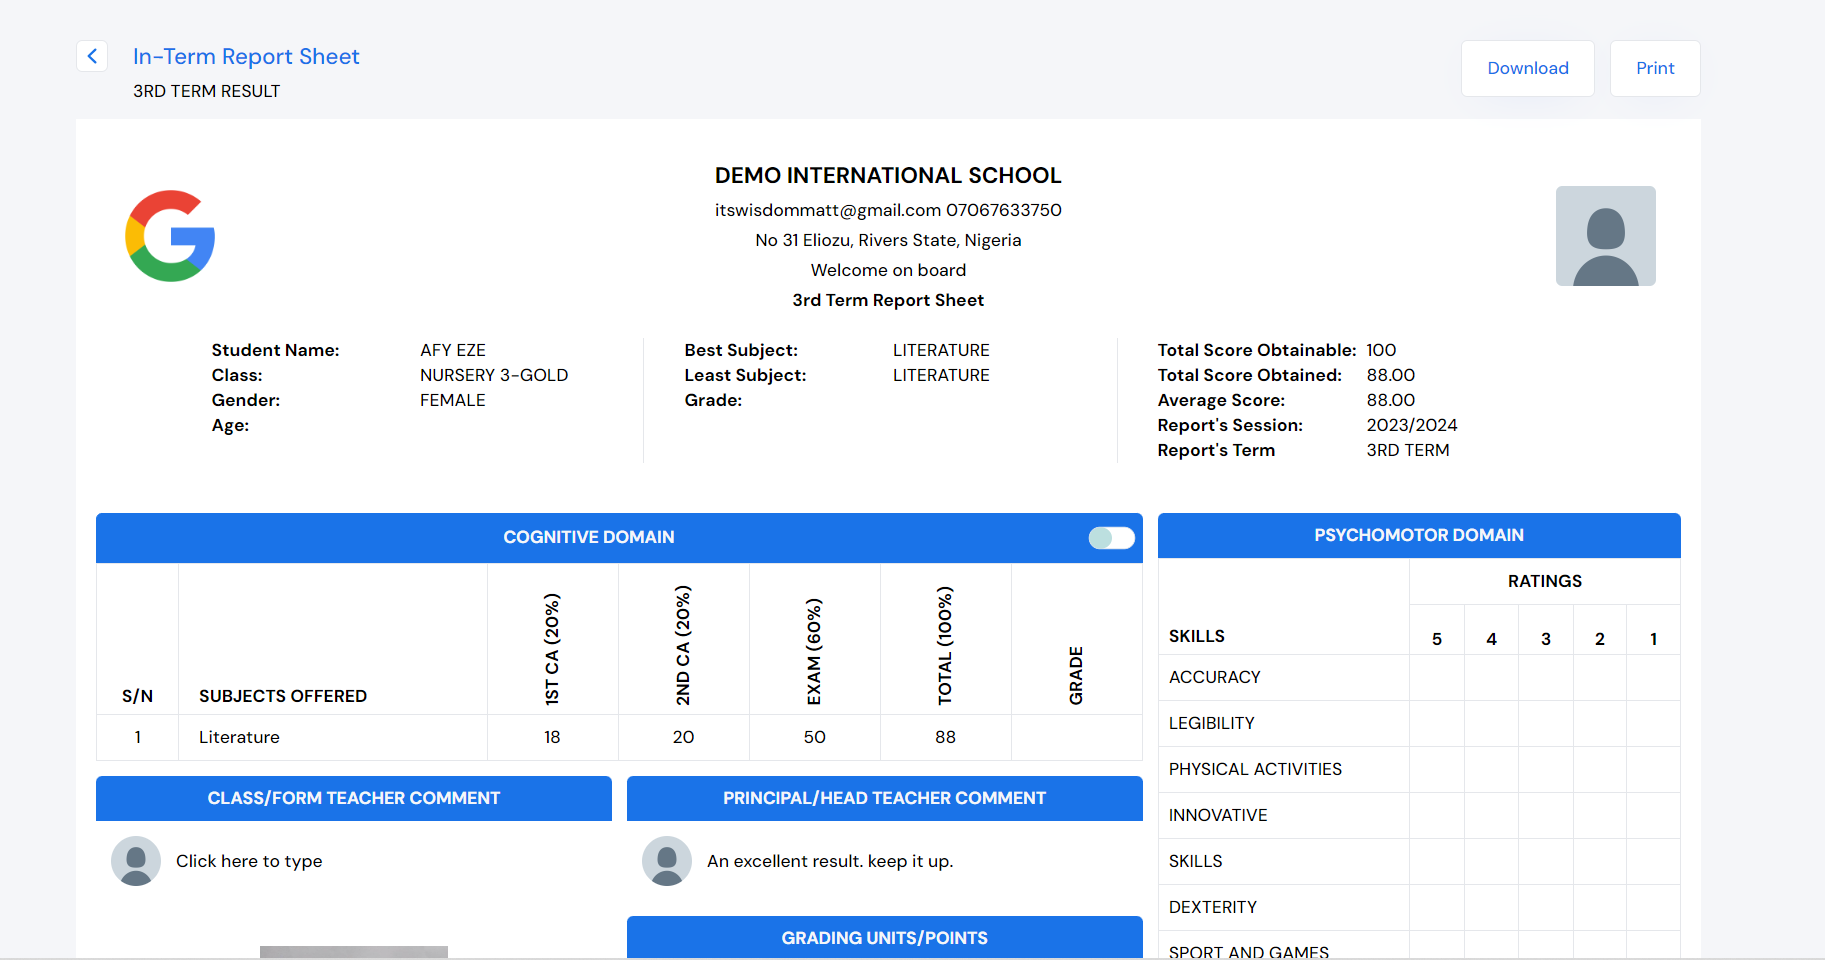Image resolution: width=1825 pixels, height=960 pixels.
Task: Click the principal avatar icon
Action: (x=667, y=861)
